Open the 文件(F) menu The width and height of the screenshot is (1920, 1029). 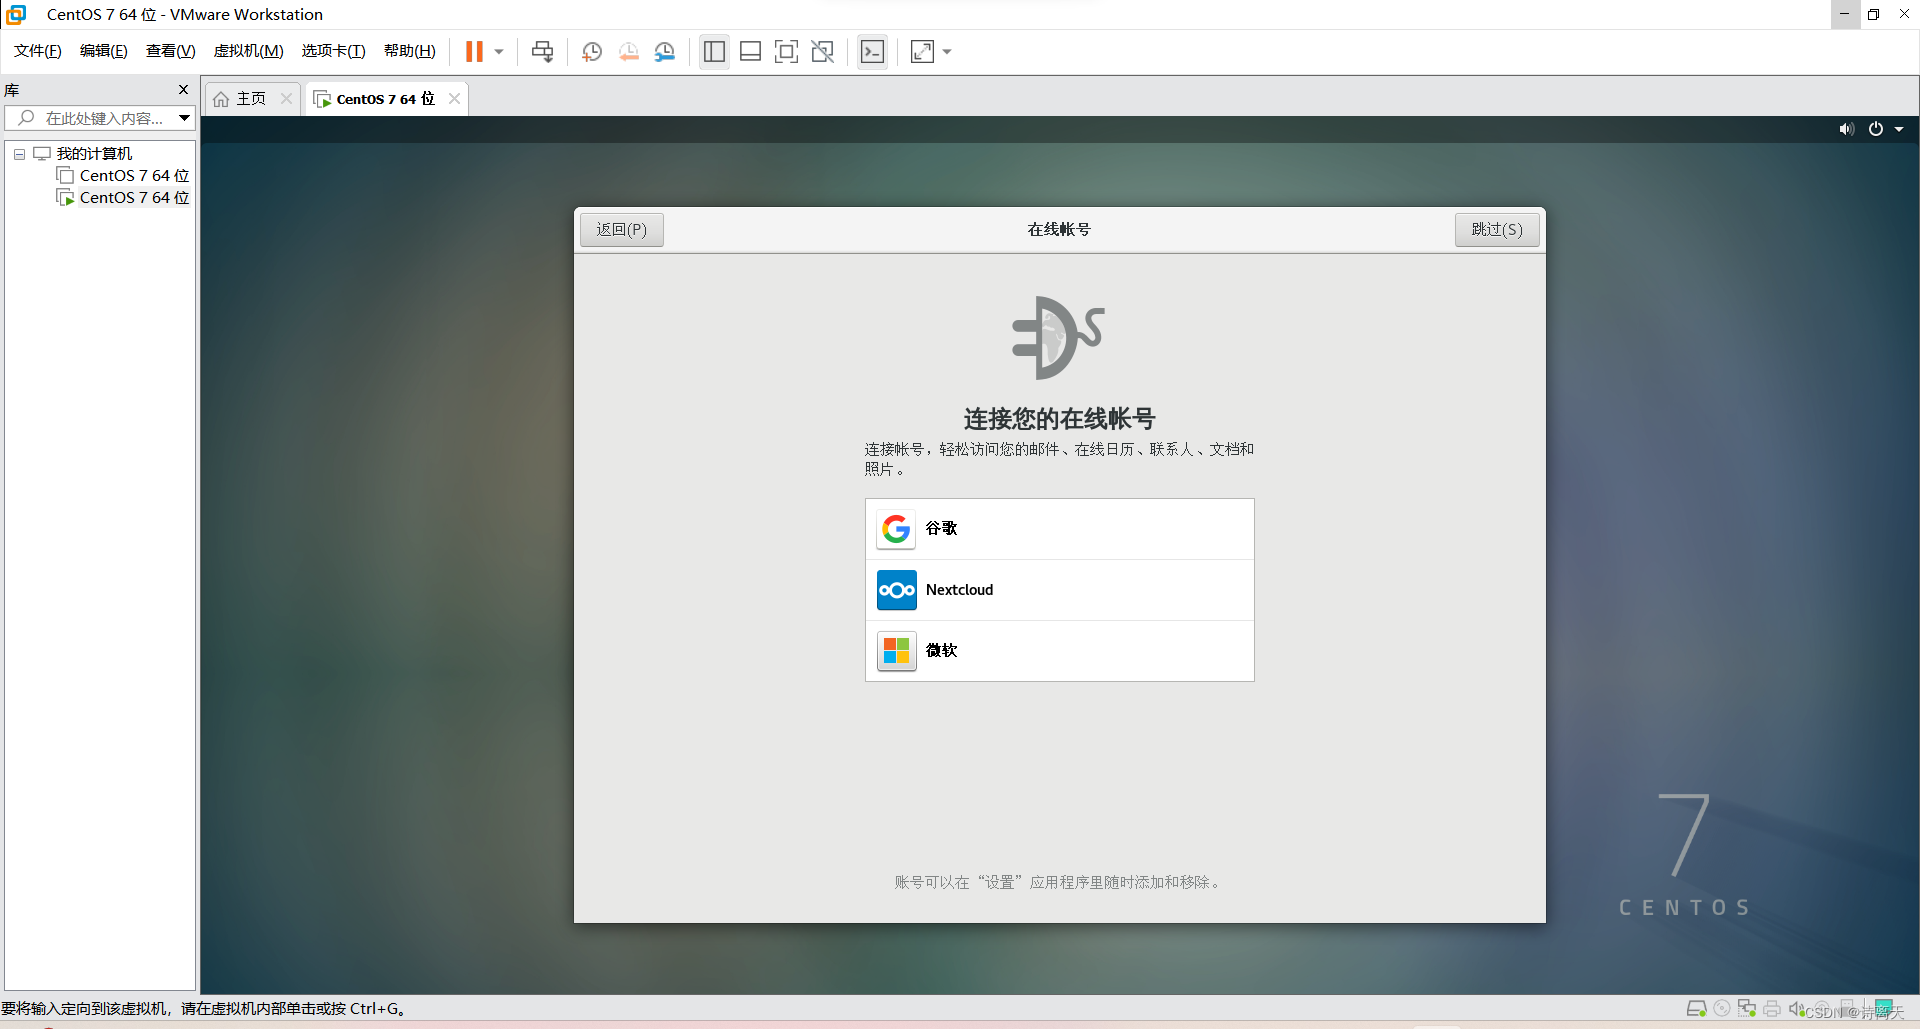38,51
